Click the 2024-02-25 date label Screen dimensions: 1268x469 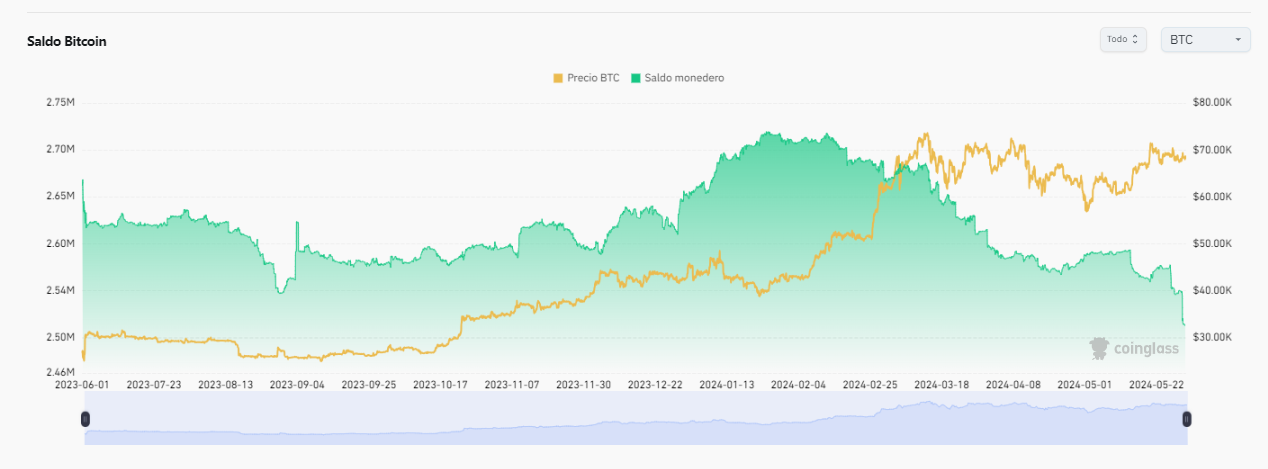(x=871, y=384)
